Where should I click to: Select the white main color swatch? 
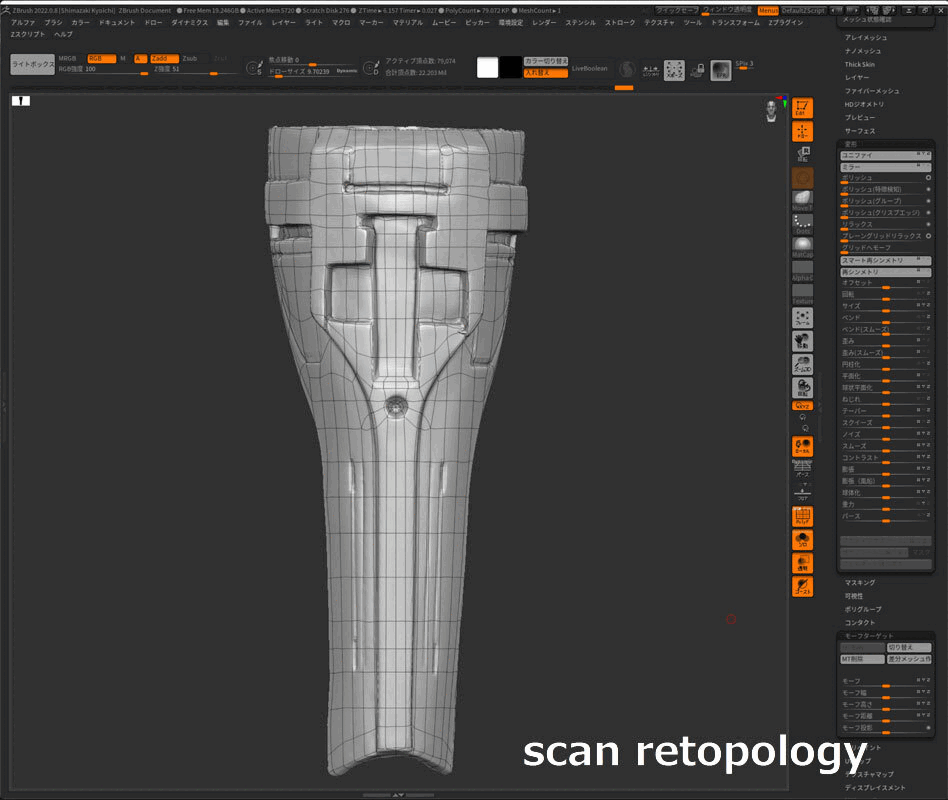click(487, 67)
